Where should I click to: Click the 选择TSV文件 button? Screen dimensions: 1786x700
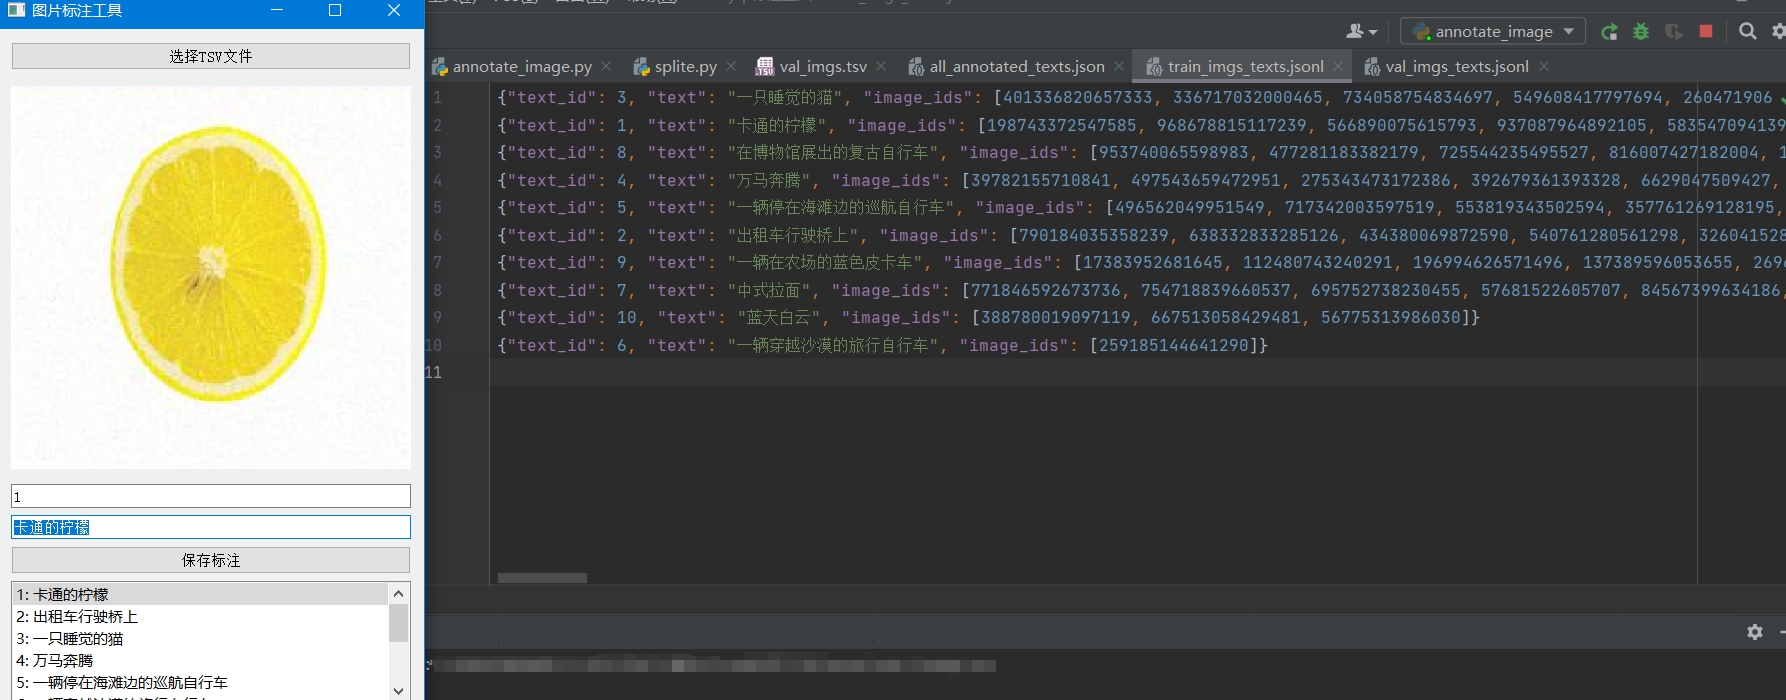click(211, 56)
